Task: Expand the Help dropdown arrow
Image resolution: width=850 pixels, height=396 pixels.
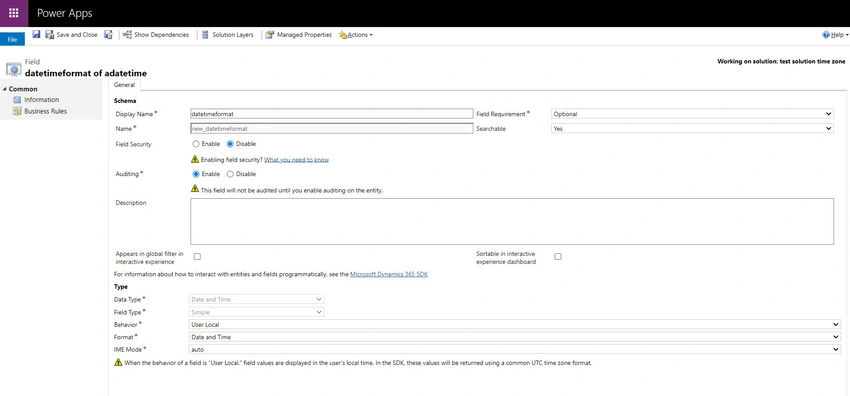Action: (x=847, y=35)
